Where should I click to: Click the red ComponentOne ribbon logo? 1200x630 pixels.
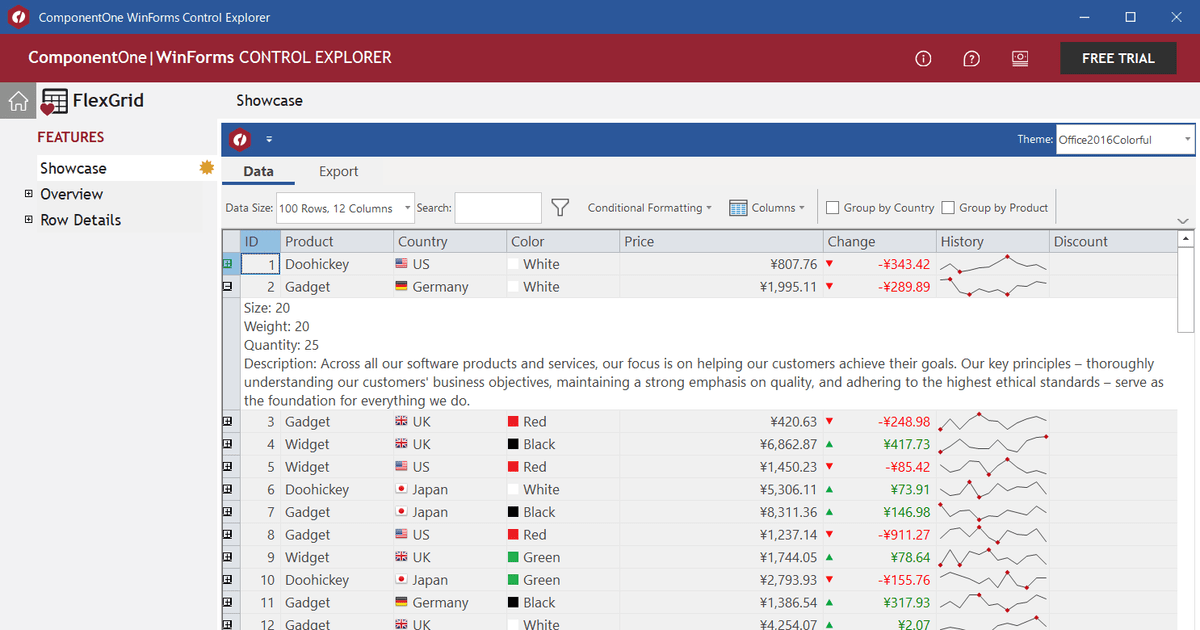[x=240, y=139]
